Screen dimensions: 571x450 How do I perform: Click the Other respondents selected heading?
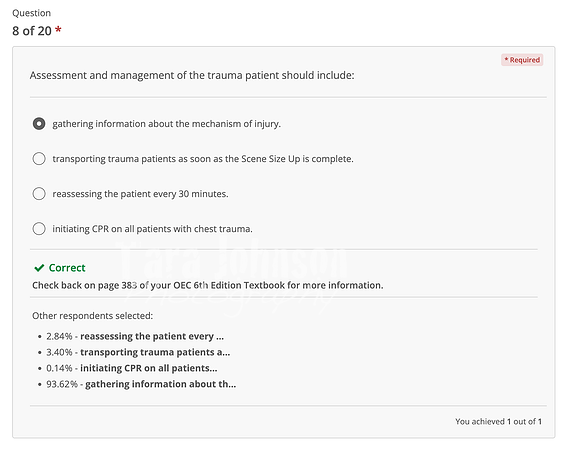pyautogui.click(x=92, y=316)
